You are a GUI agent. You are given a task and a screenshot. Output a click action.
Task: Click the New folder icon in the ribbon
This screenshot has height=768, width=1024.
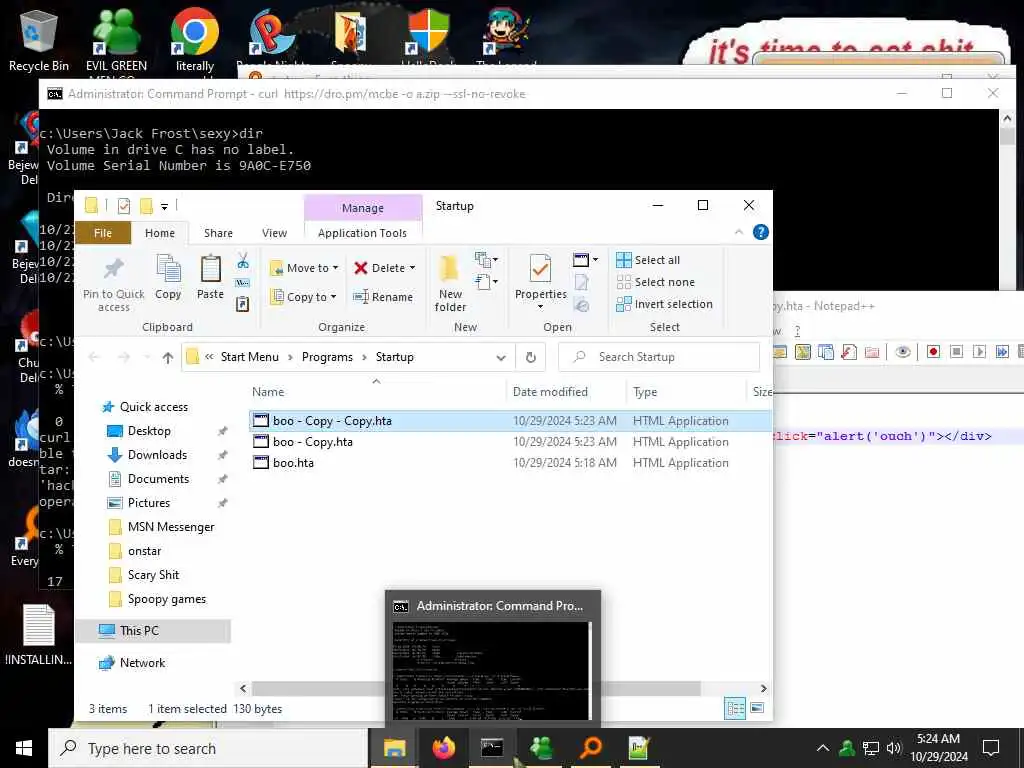450,269
